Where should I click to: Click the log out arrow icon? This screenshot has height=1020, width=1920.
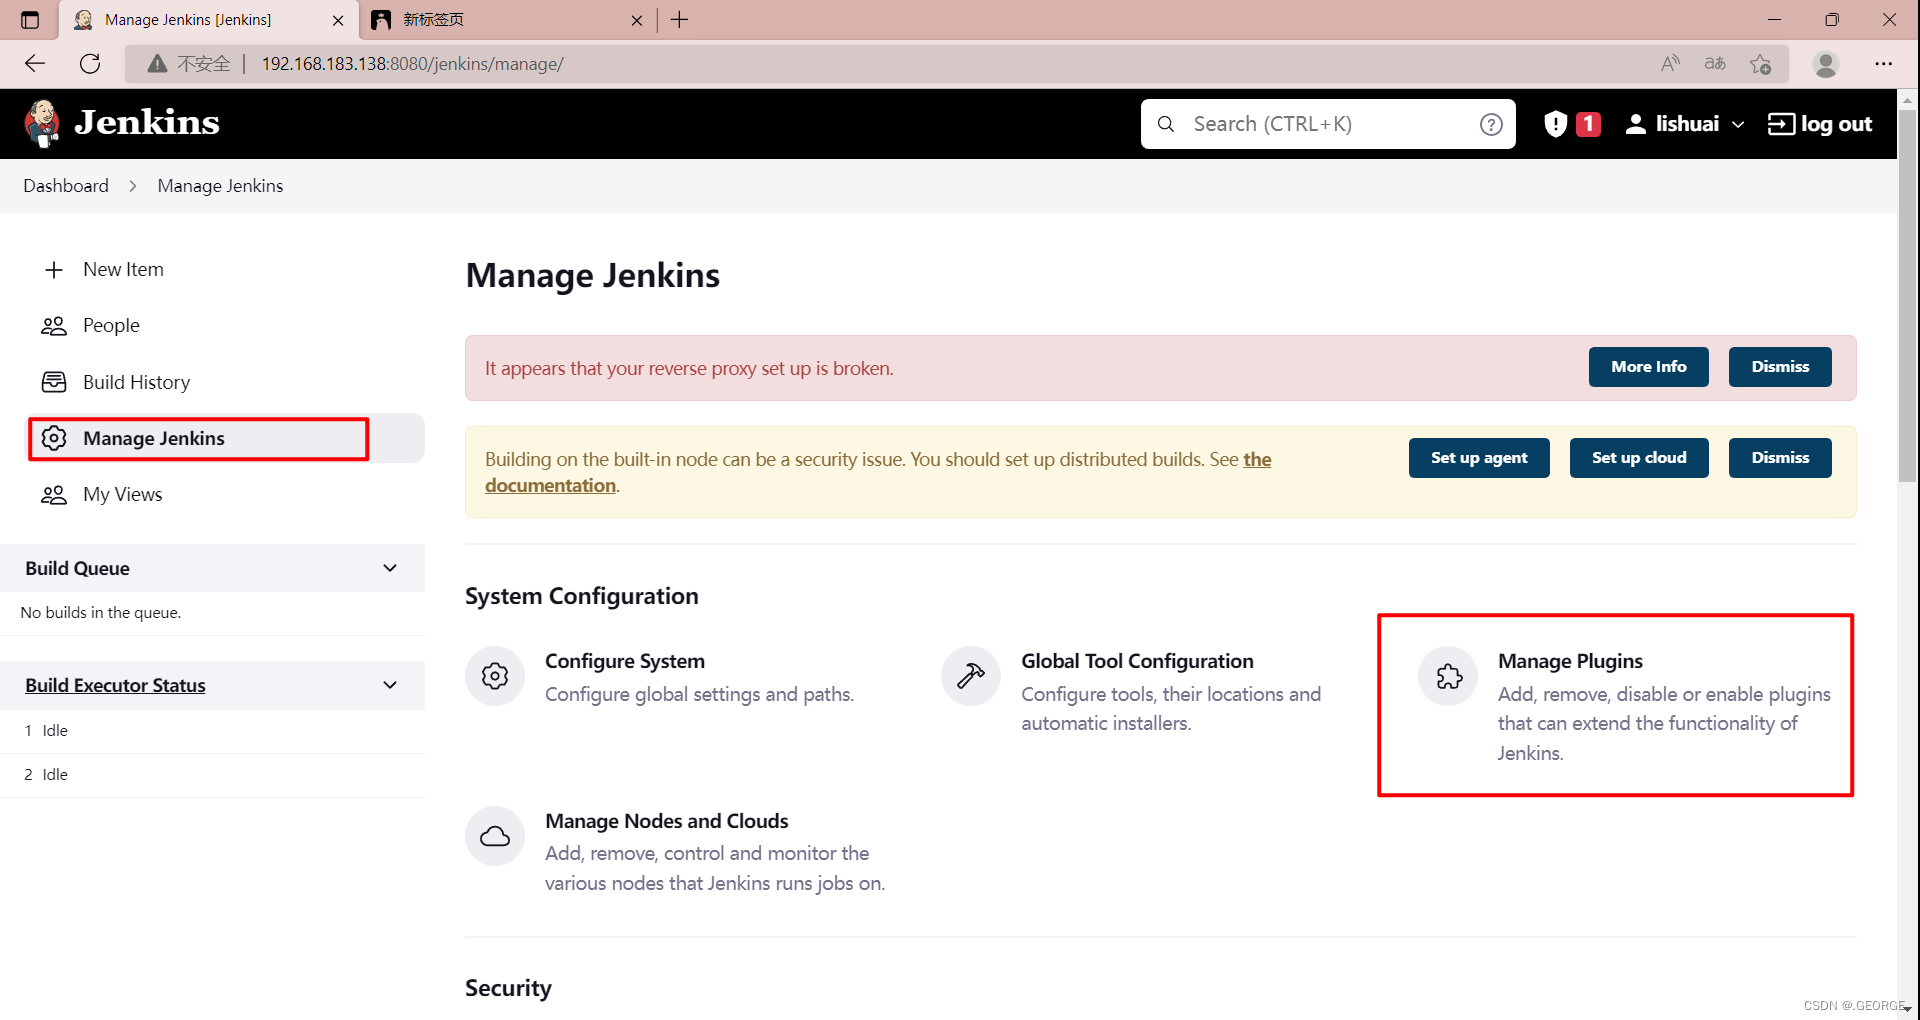[x=1781, y=124]
